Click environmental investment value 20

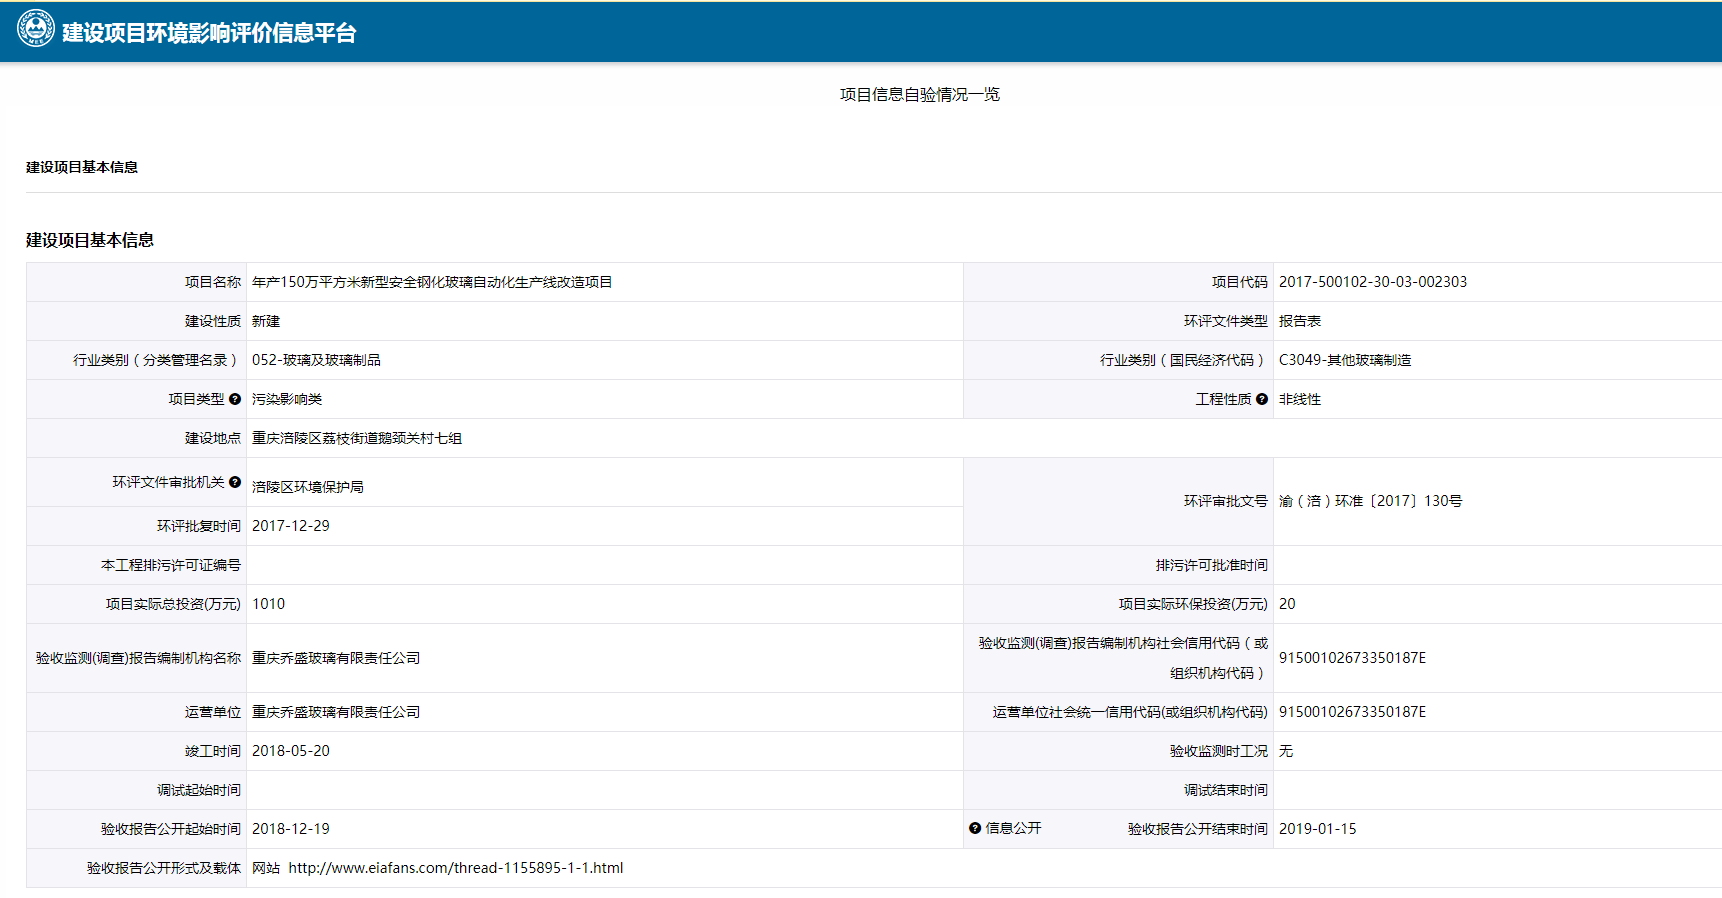[x=1287, y=604]
